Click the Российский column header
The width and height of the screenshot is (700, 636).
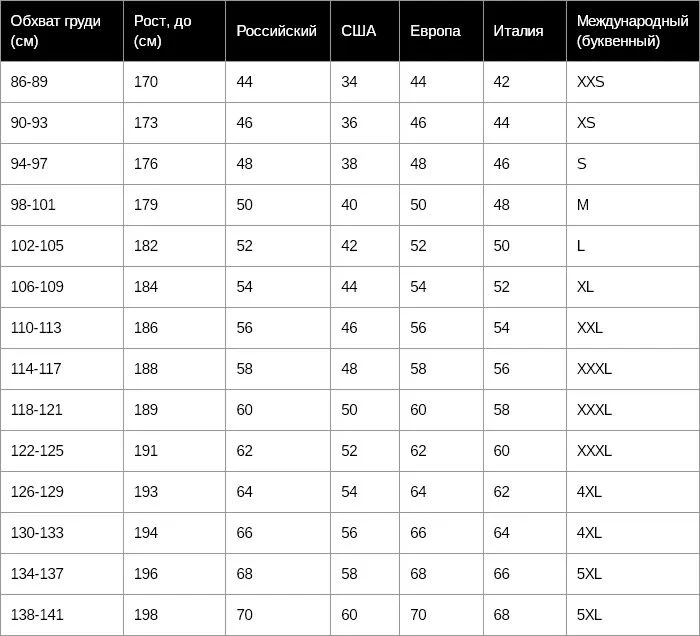278,30
